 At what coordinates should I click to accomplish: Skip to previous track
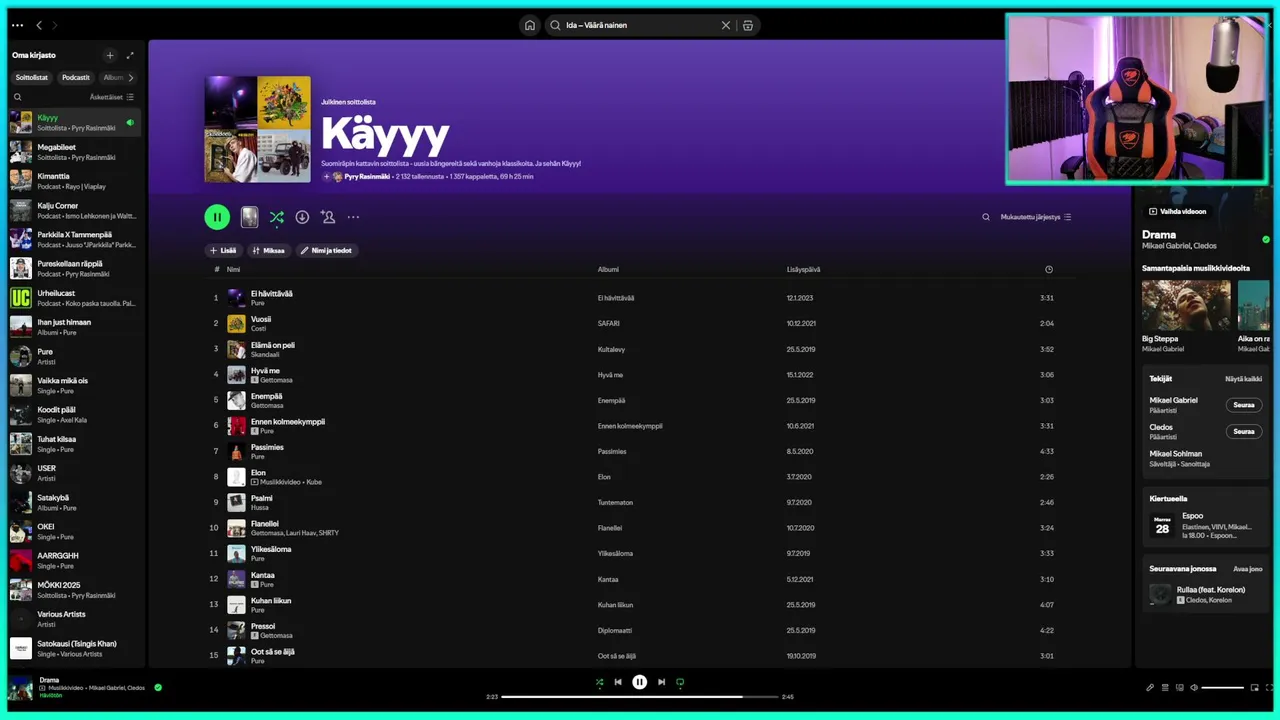[618, 682]
